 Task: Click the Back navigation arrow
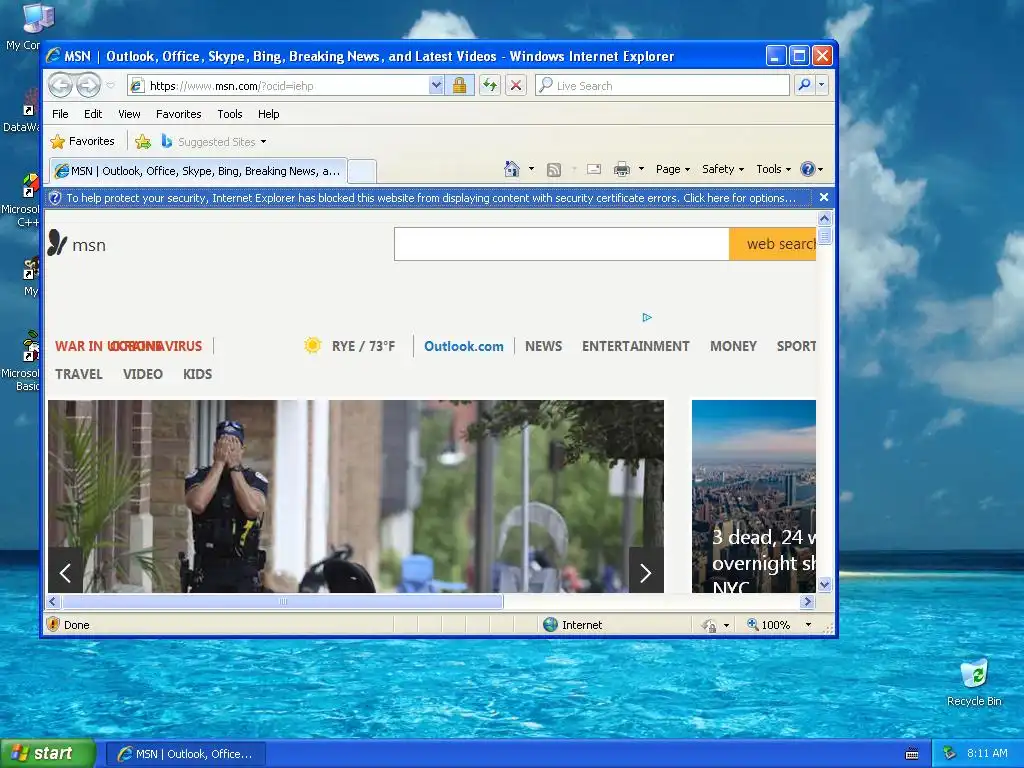60,86
